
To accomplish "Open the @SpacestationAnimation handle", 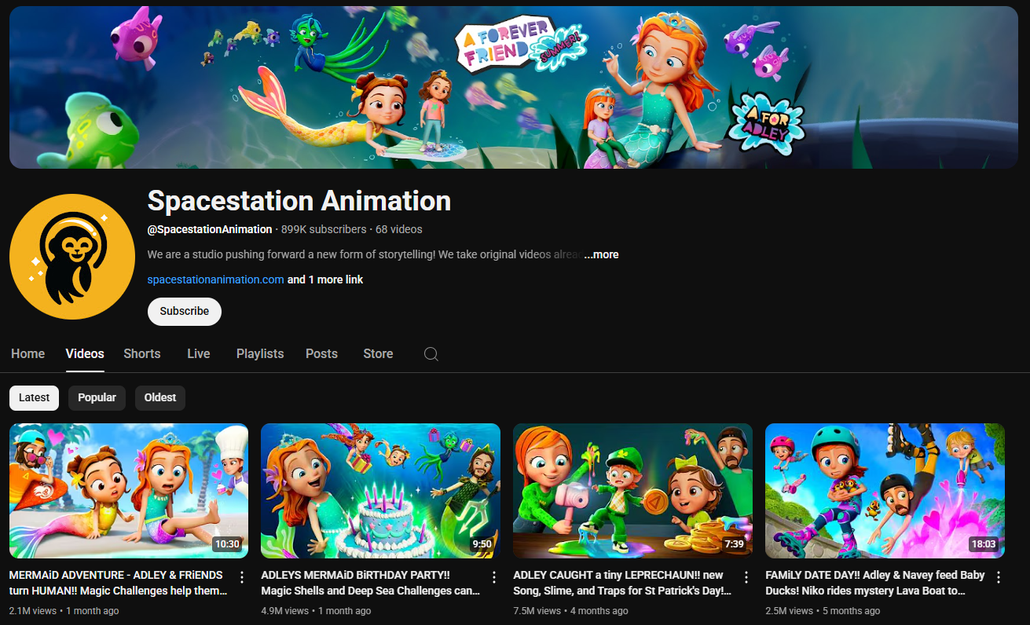I will (x=210, y=229).
